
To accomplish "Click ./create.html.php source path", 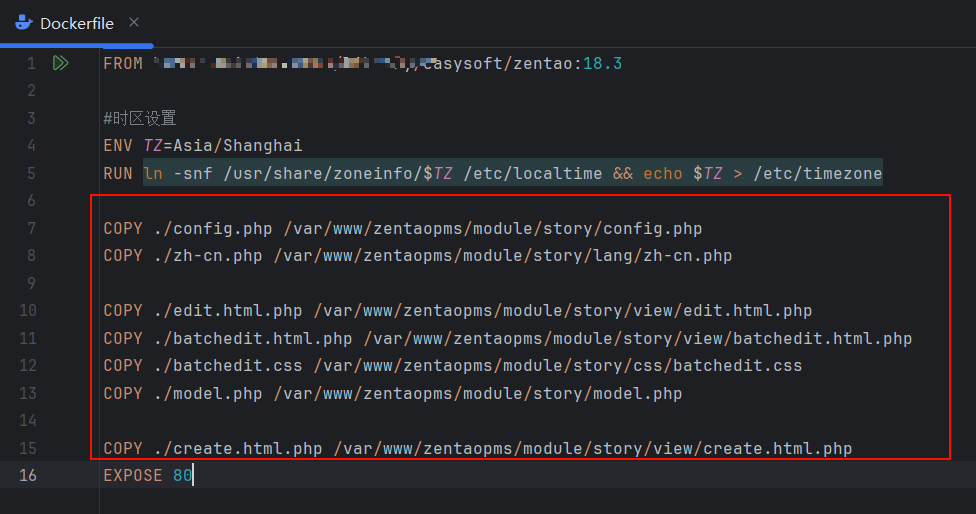I will coord(238,448).
